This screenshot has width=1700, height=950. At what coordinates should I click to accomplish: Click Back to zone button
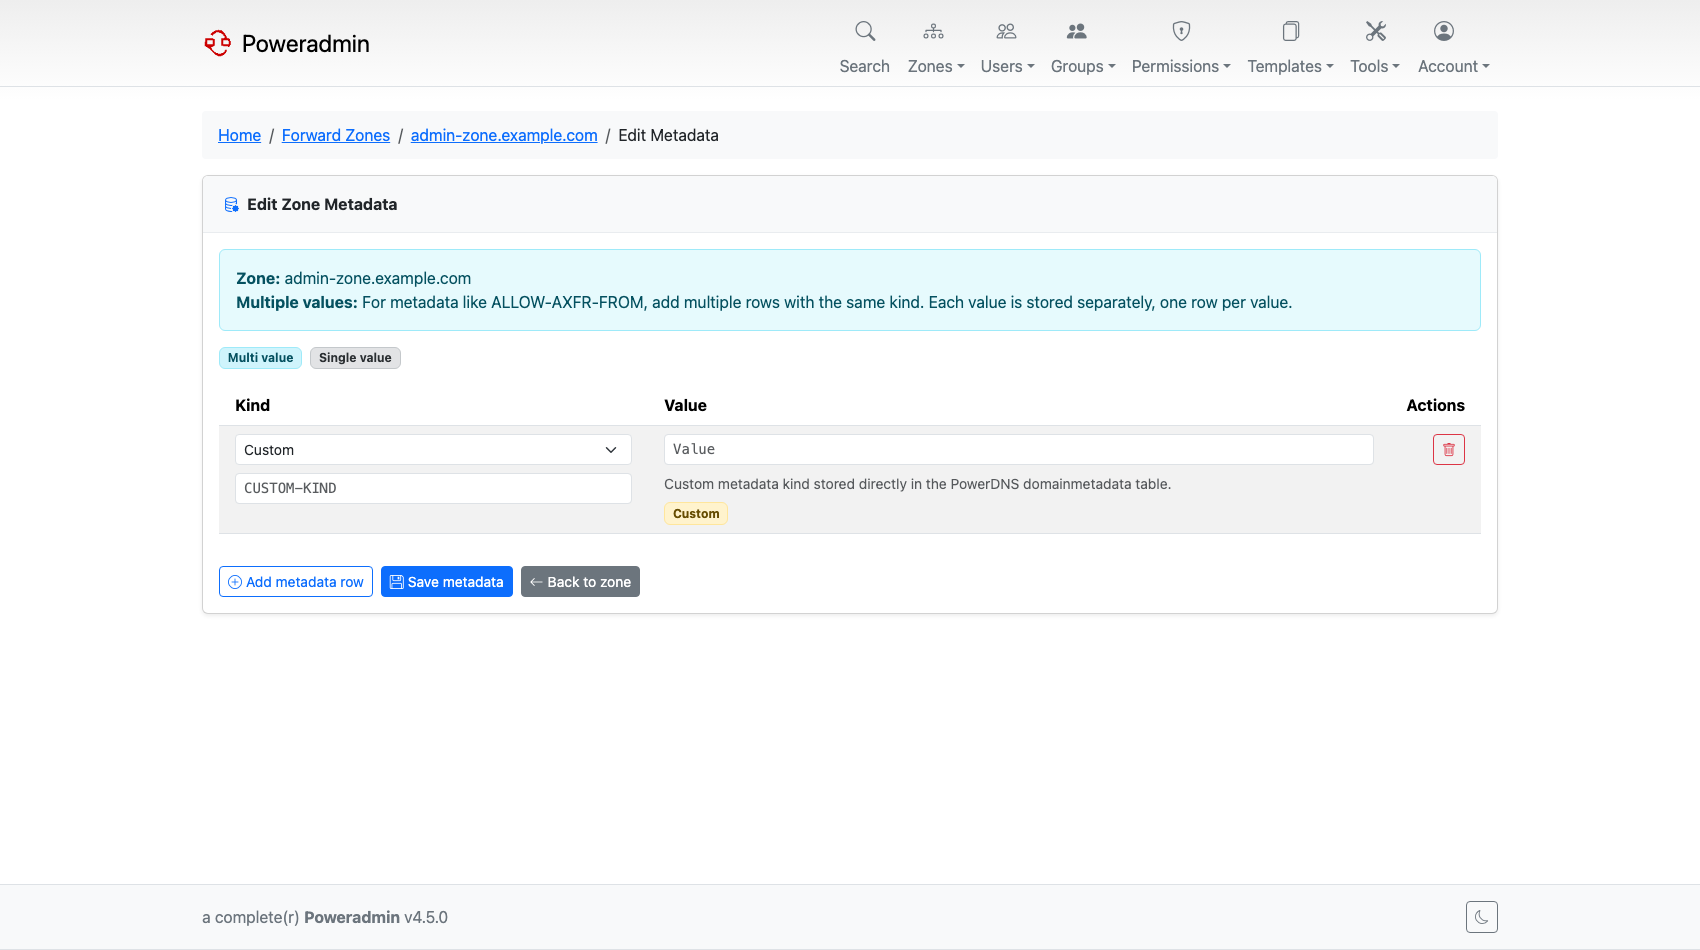[x=580, y=582]
